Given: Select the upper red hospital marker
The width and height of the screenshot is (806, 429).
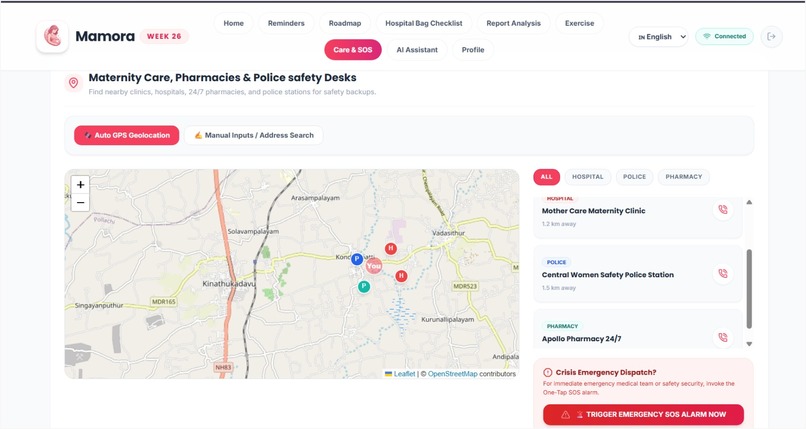Looking at the screenshot, I should 391,249.
